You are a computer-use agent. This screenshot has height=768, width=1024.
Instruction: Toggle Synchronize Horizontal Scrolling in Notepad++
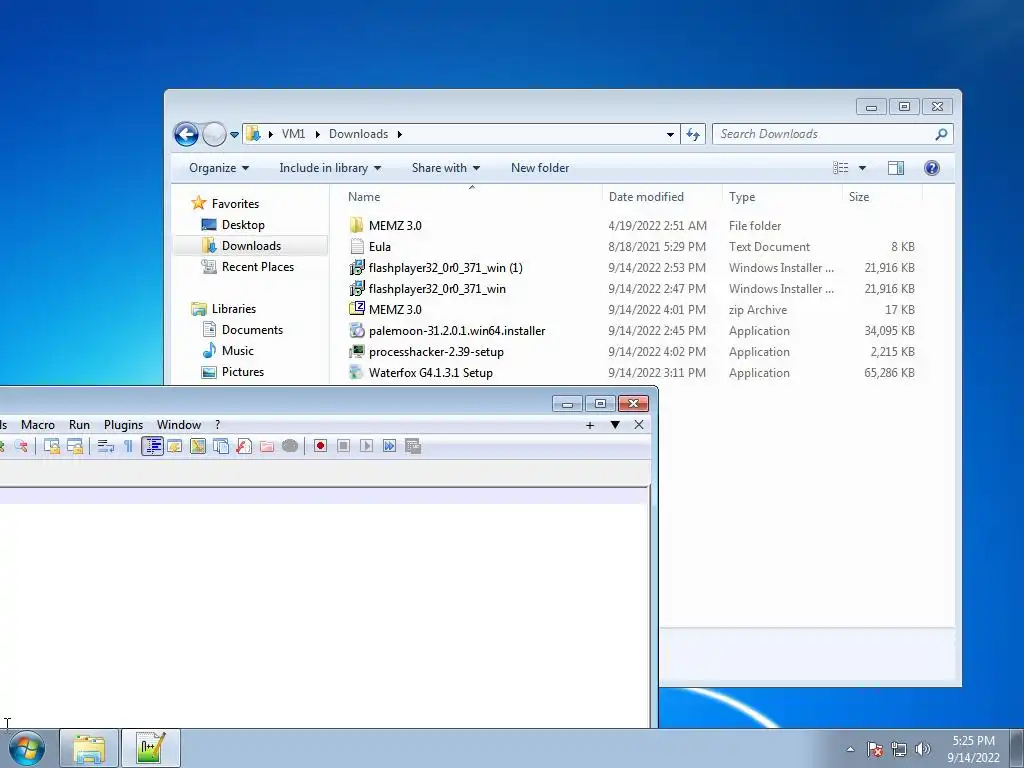tap(75, 446)
